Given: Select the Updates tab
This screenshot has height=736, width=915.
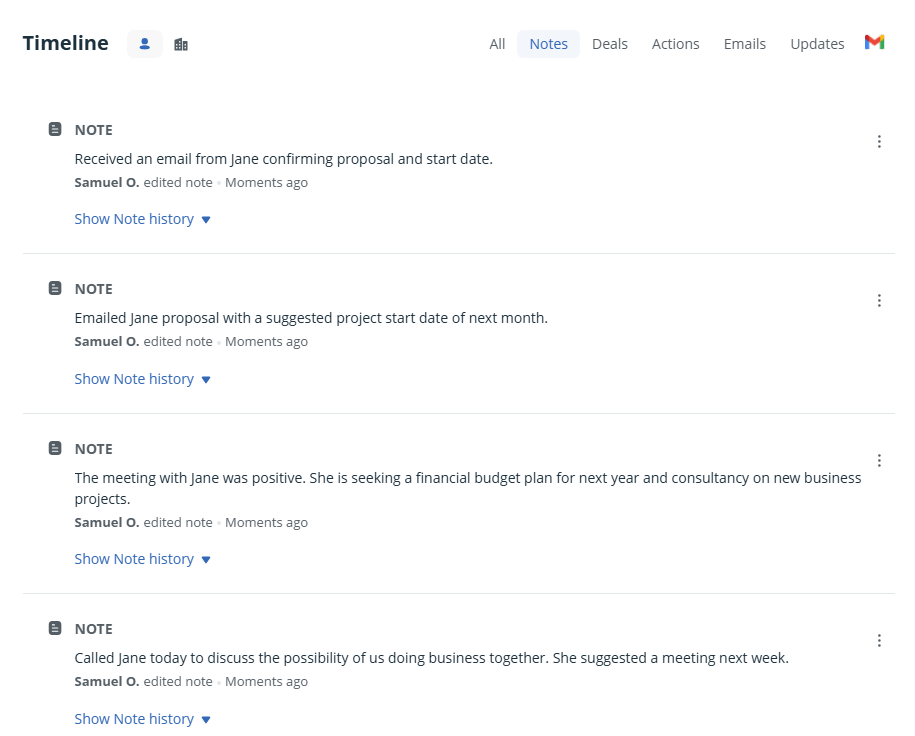Looking at the screenshot, I should click(817, 43).
